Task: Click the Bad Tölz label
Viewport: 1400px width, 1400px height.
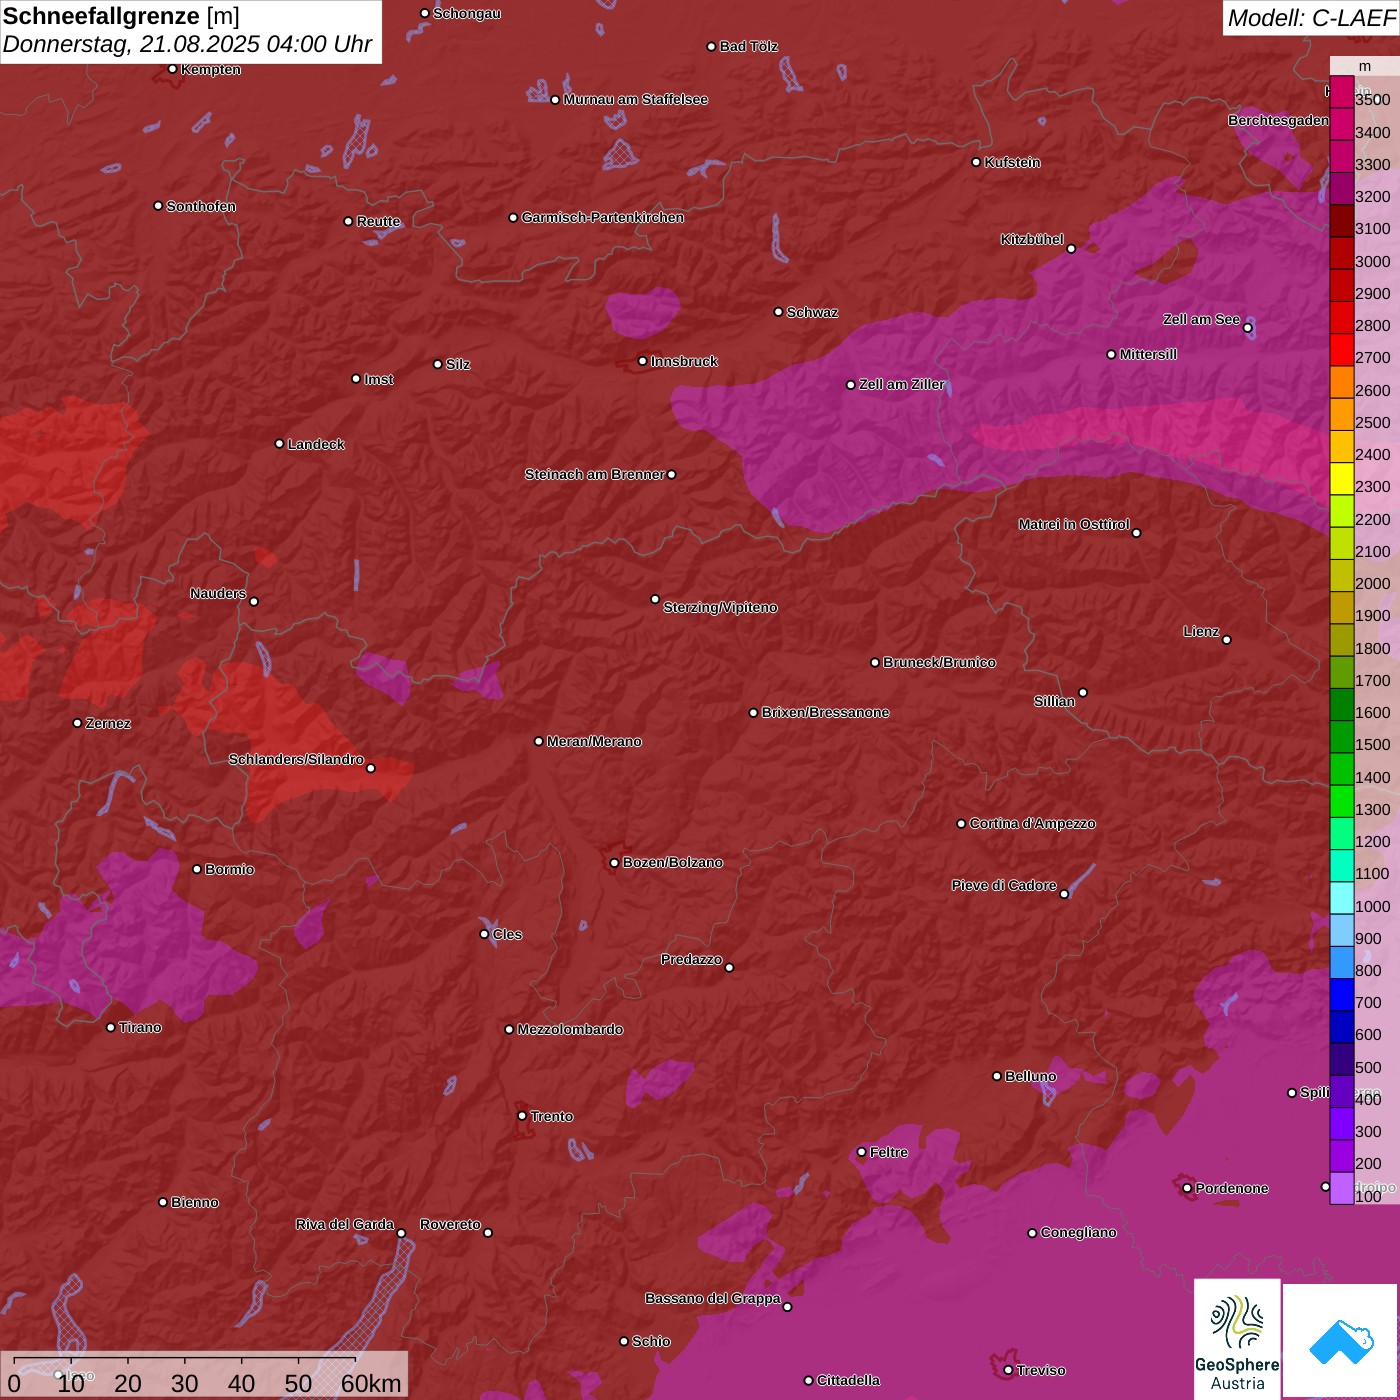Action: point(748,46)
